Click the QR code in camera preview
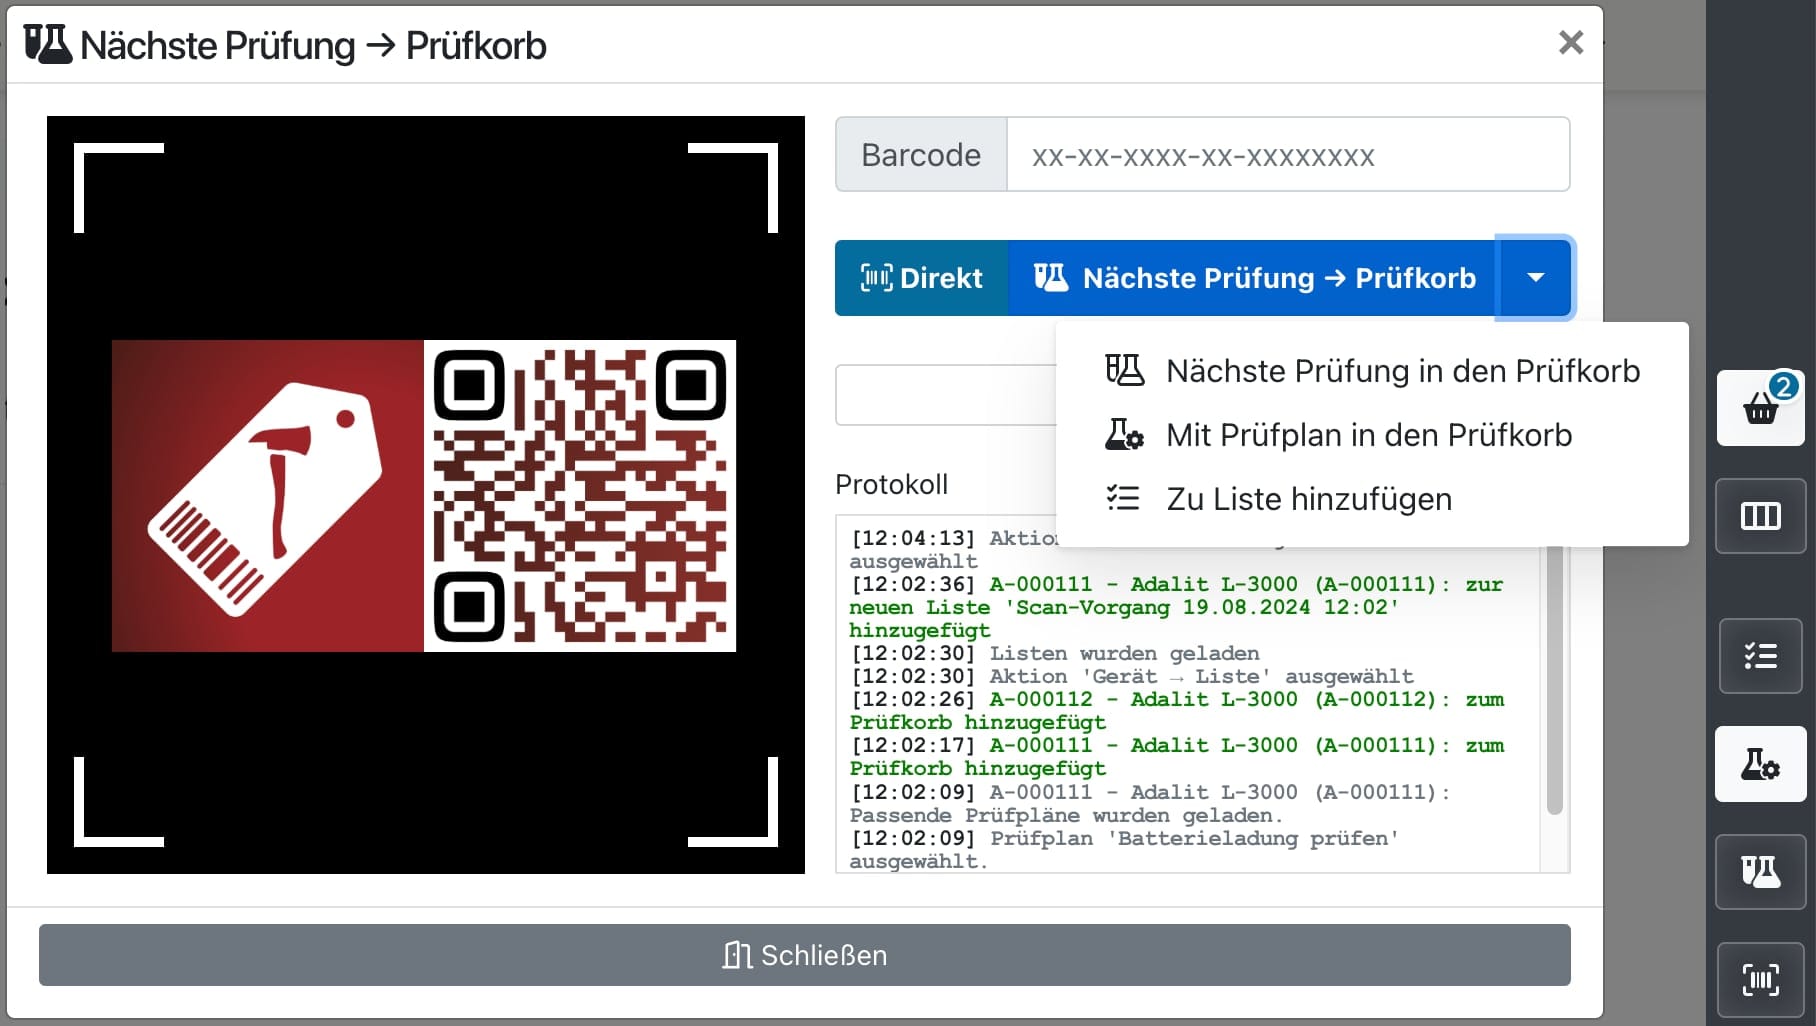Screen dimensions: 1816x1026 [x=580, y=496]
